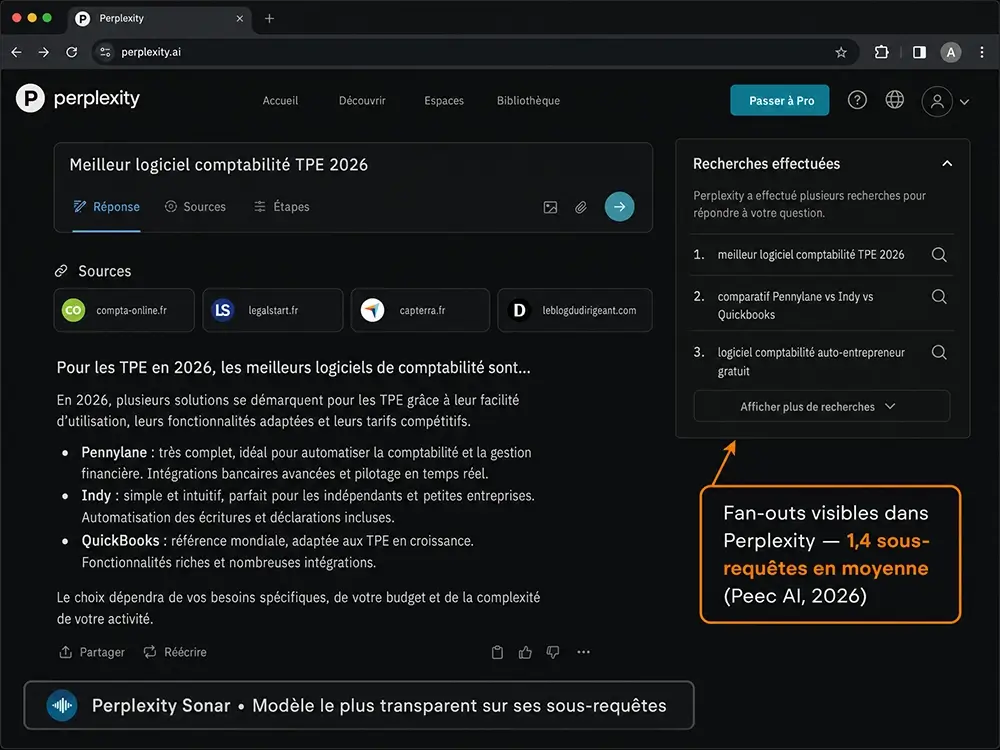Switch to the Réponse tab

[x=107, y=207]
